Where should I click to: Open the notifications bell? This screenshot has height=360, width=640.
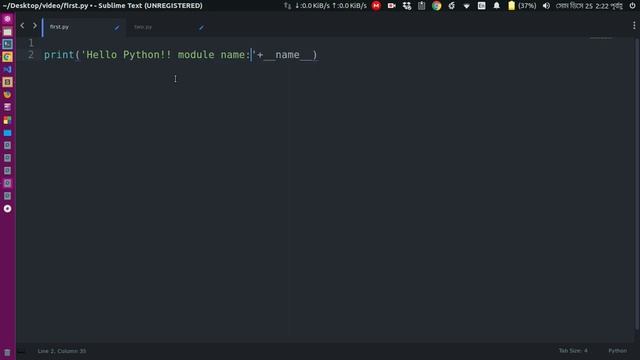point(496,6)
